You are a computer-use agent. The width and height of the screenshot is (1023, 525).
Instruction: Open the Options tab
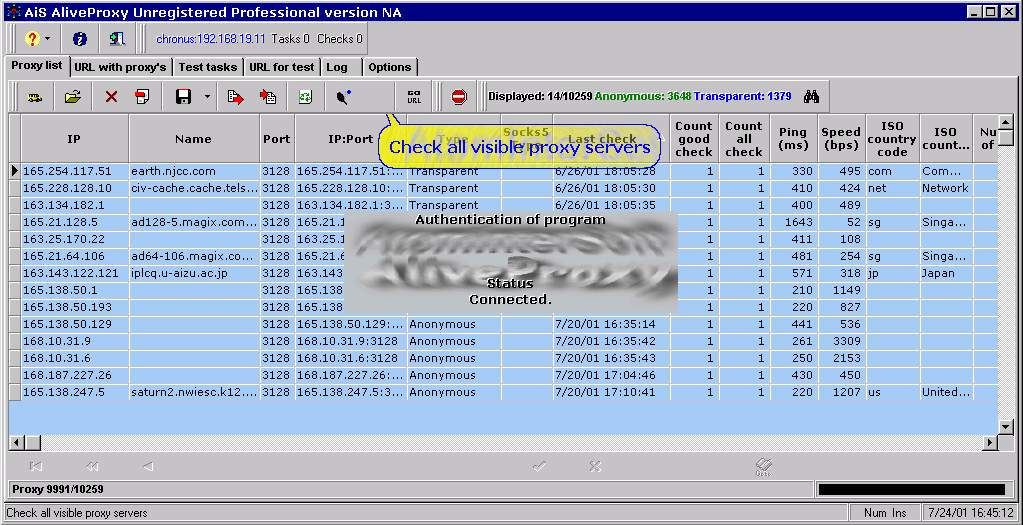tap(389, 67)
